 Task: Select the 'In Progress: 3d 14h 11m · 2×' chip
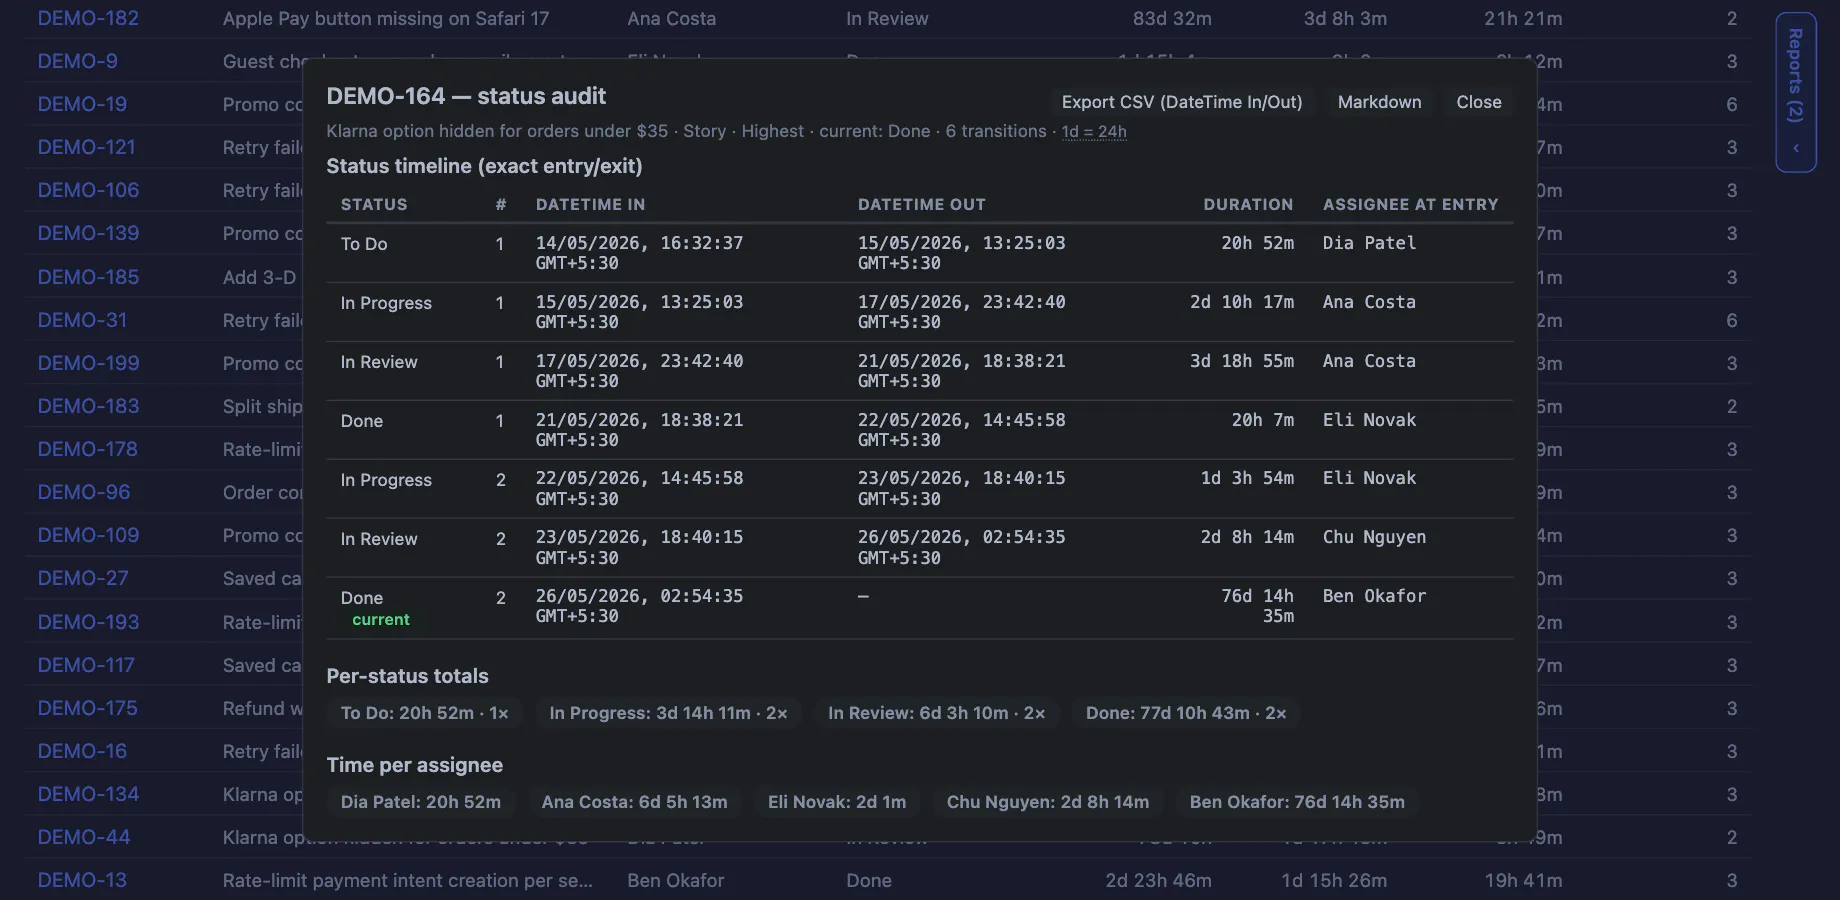click(x=668, y=713)
